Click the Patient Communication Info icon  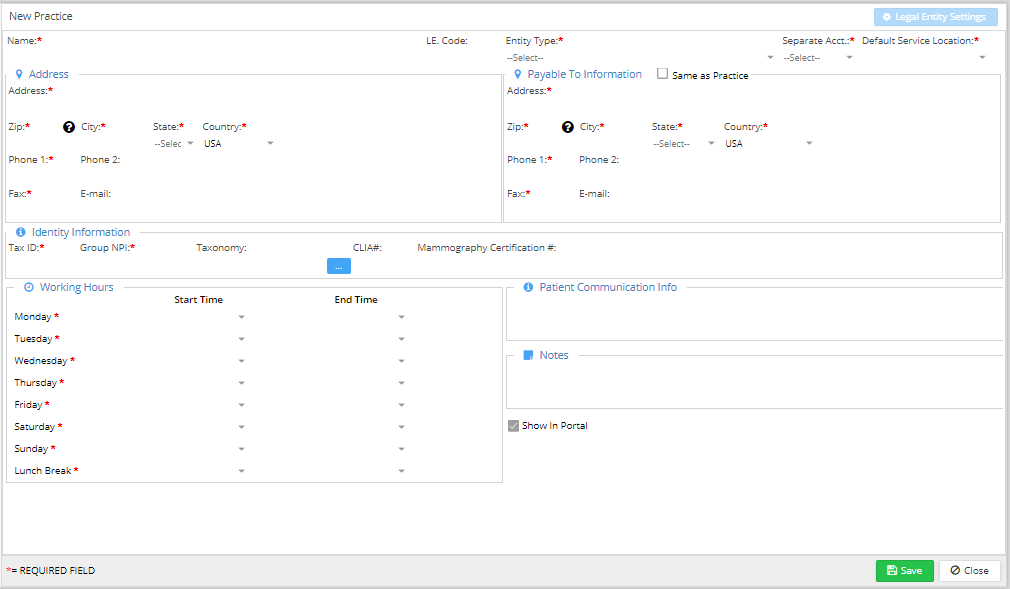click(528, 287)
